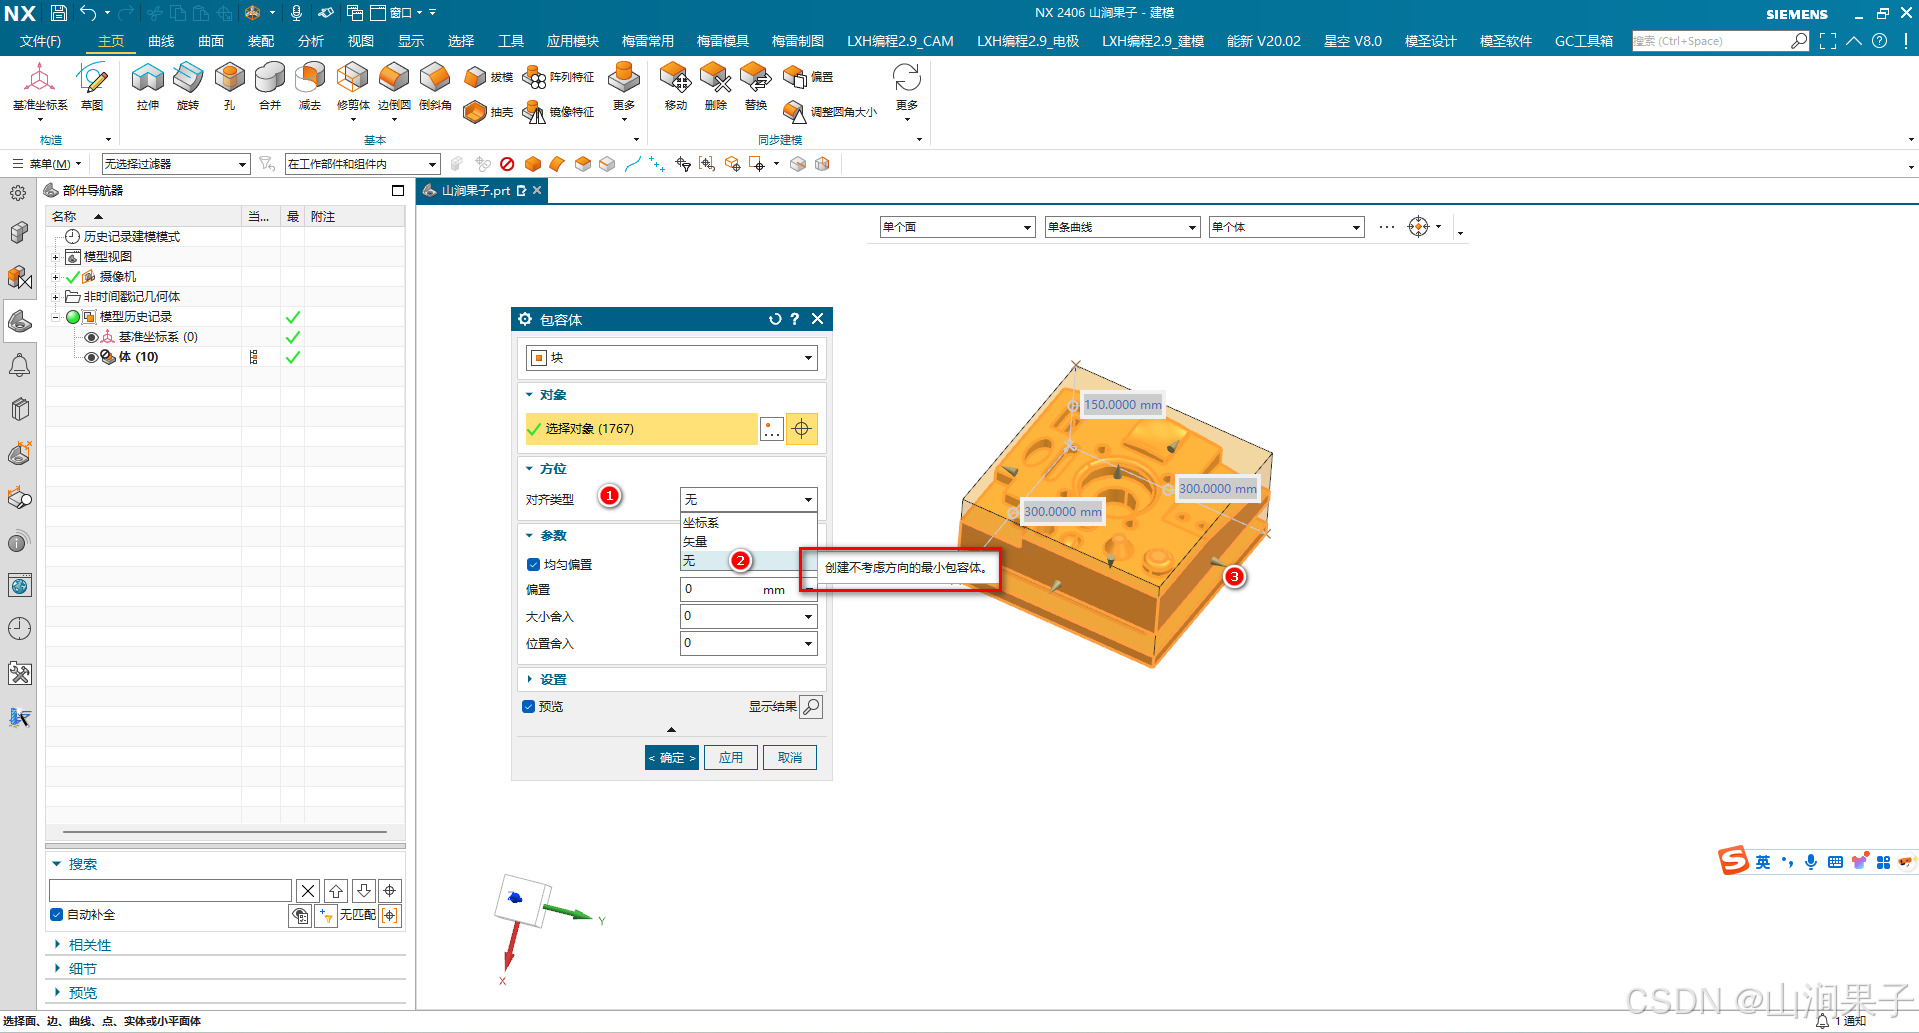Viewport: 1919px width, 1033px height.
Task: Click the navigator search input field
Action: coord(170,891)
